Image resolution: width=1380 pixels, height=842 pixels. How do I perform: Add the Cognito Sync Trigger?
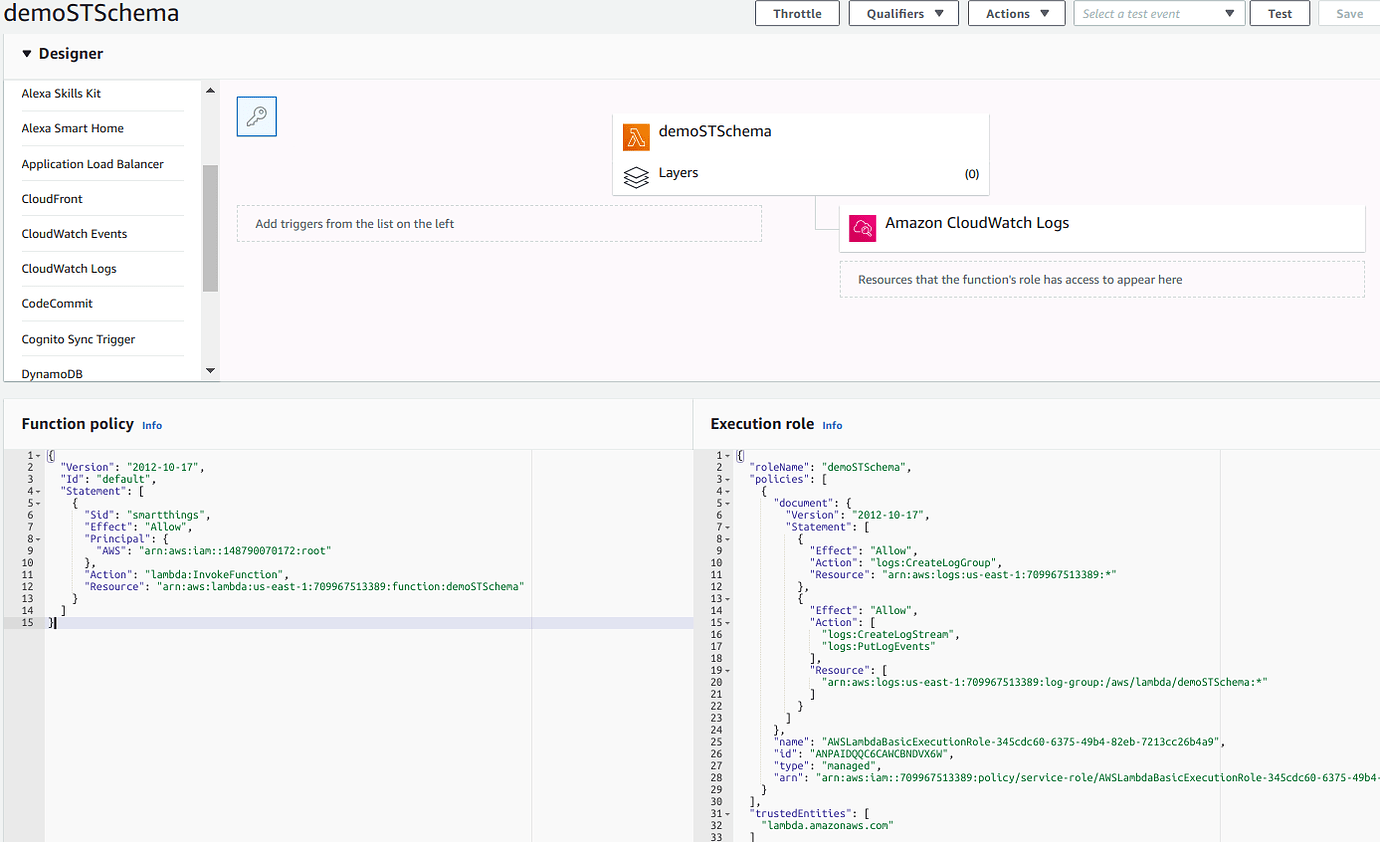click(76, 339)
